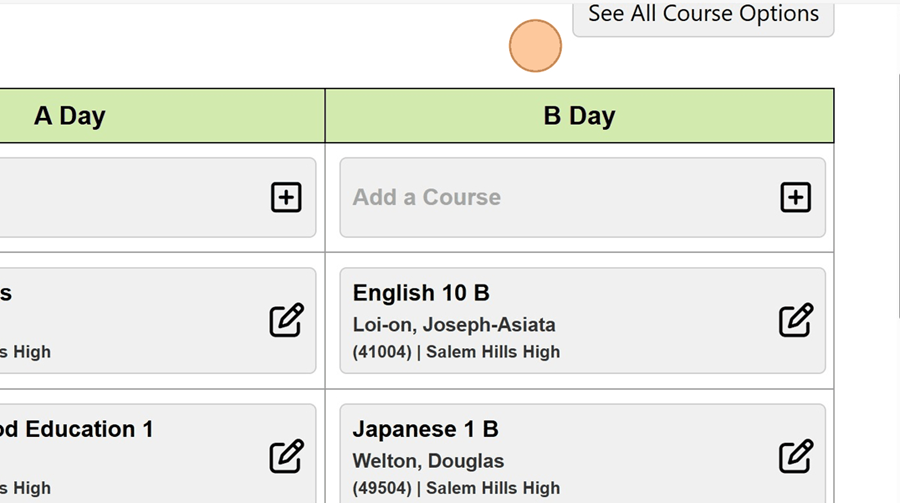Click the empty gray course card in A Day
Screen dimensions: 900x503
point(130,197)
